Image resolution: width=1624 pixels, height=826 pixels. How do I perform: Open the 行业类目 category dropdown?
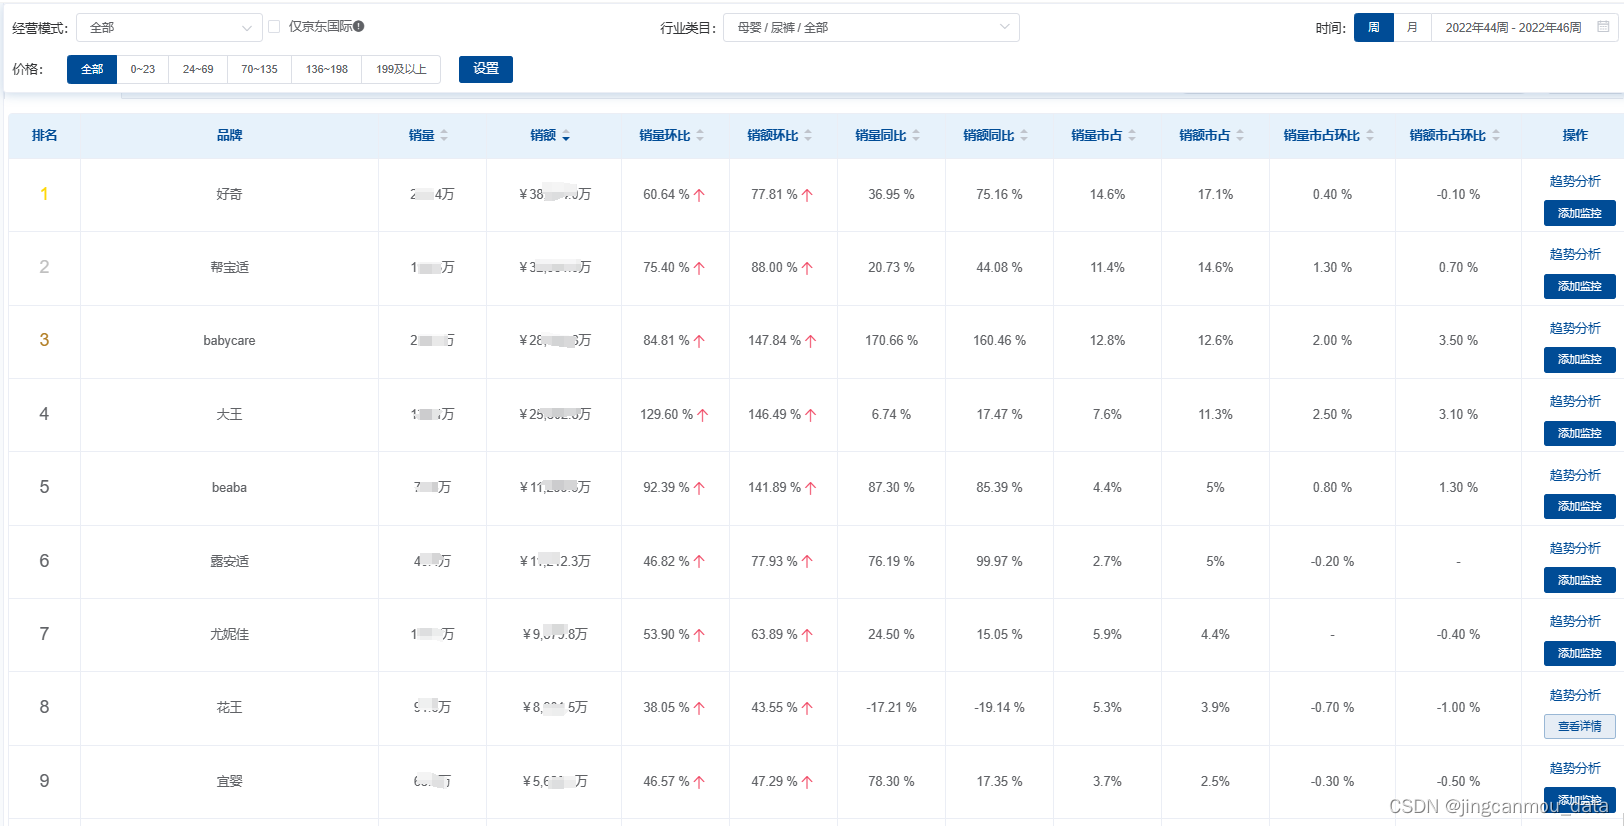(871, 27)
